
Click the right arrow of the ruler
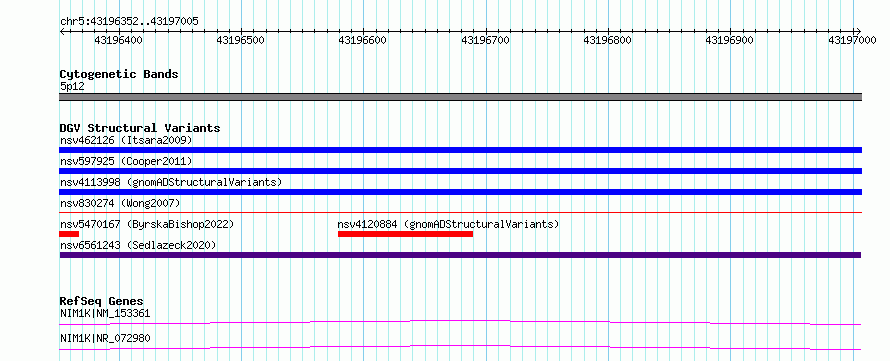(858, 31)
